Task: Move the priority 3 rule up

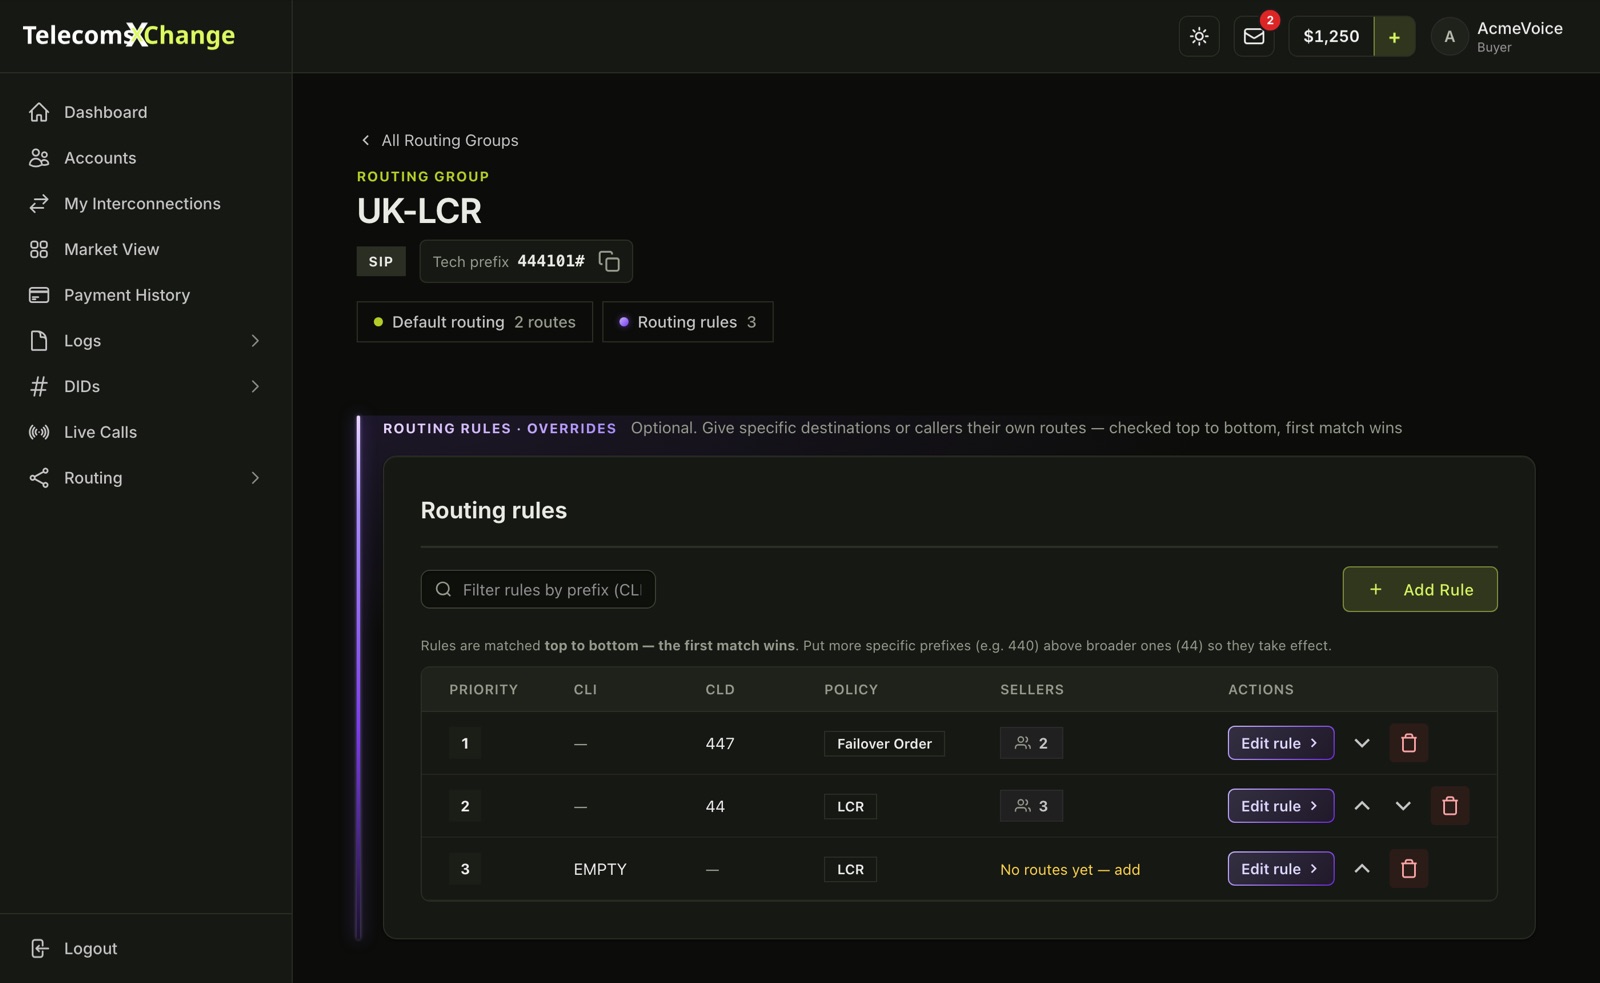Action: tap(1362, 869)
